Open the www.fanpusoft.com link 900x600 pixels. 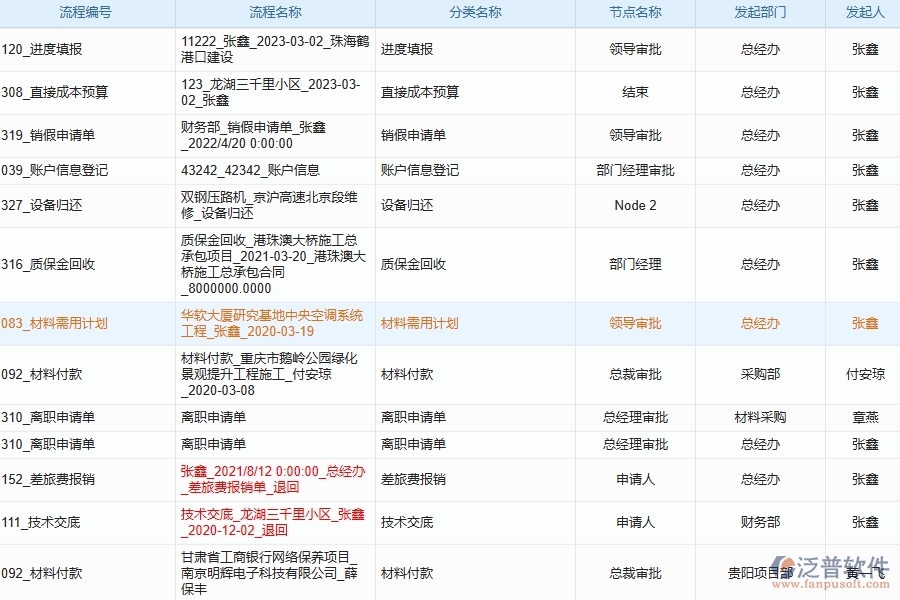click(830, 583)
